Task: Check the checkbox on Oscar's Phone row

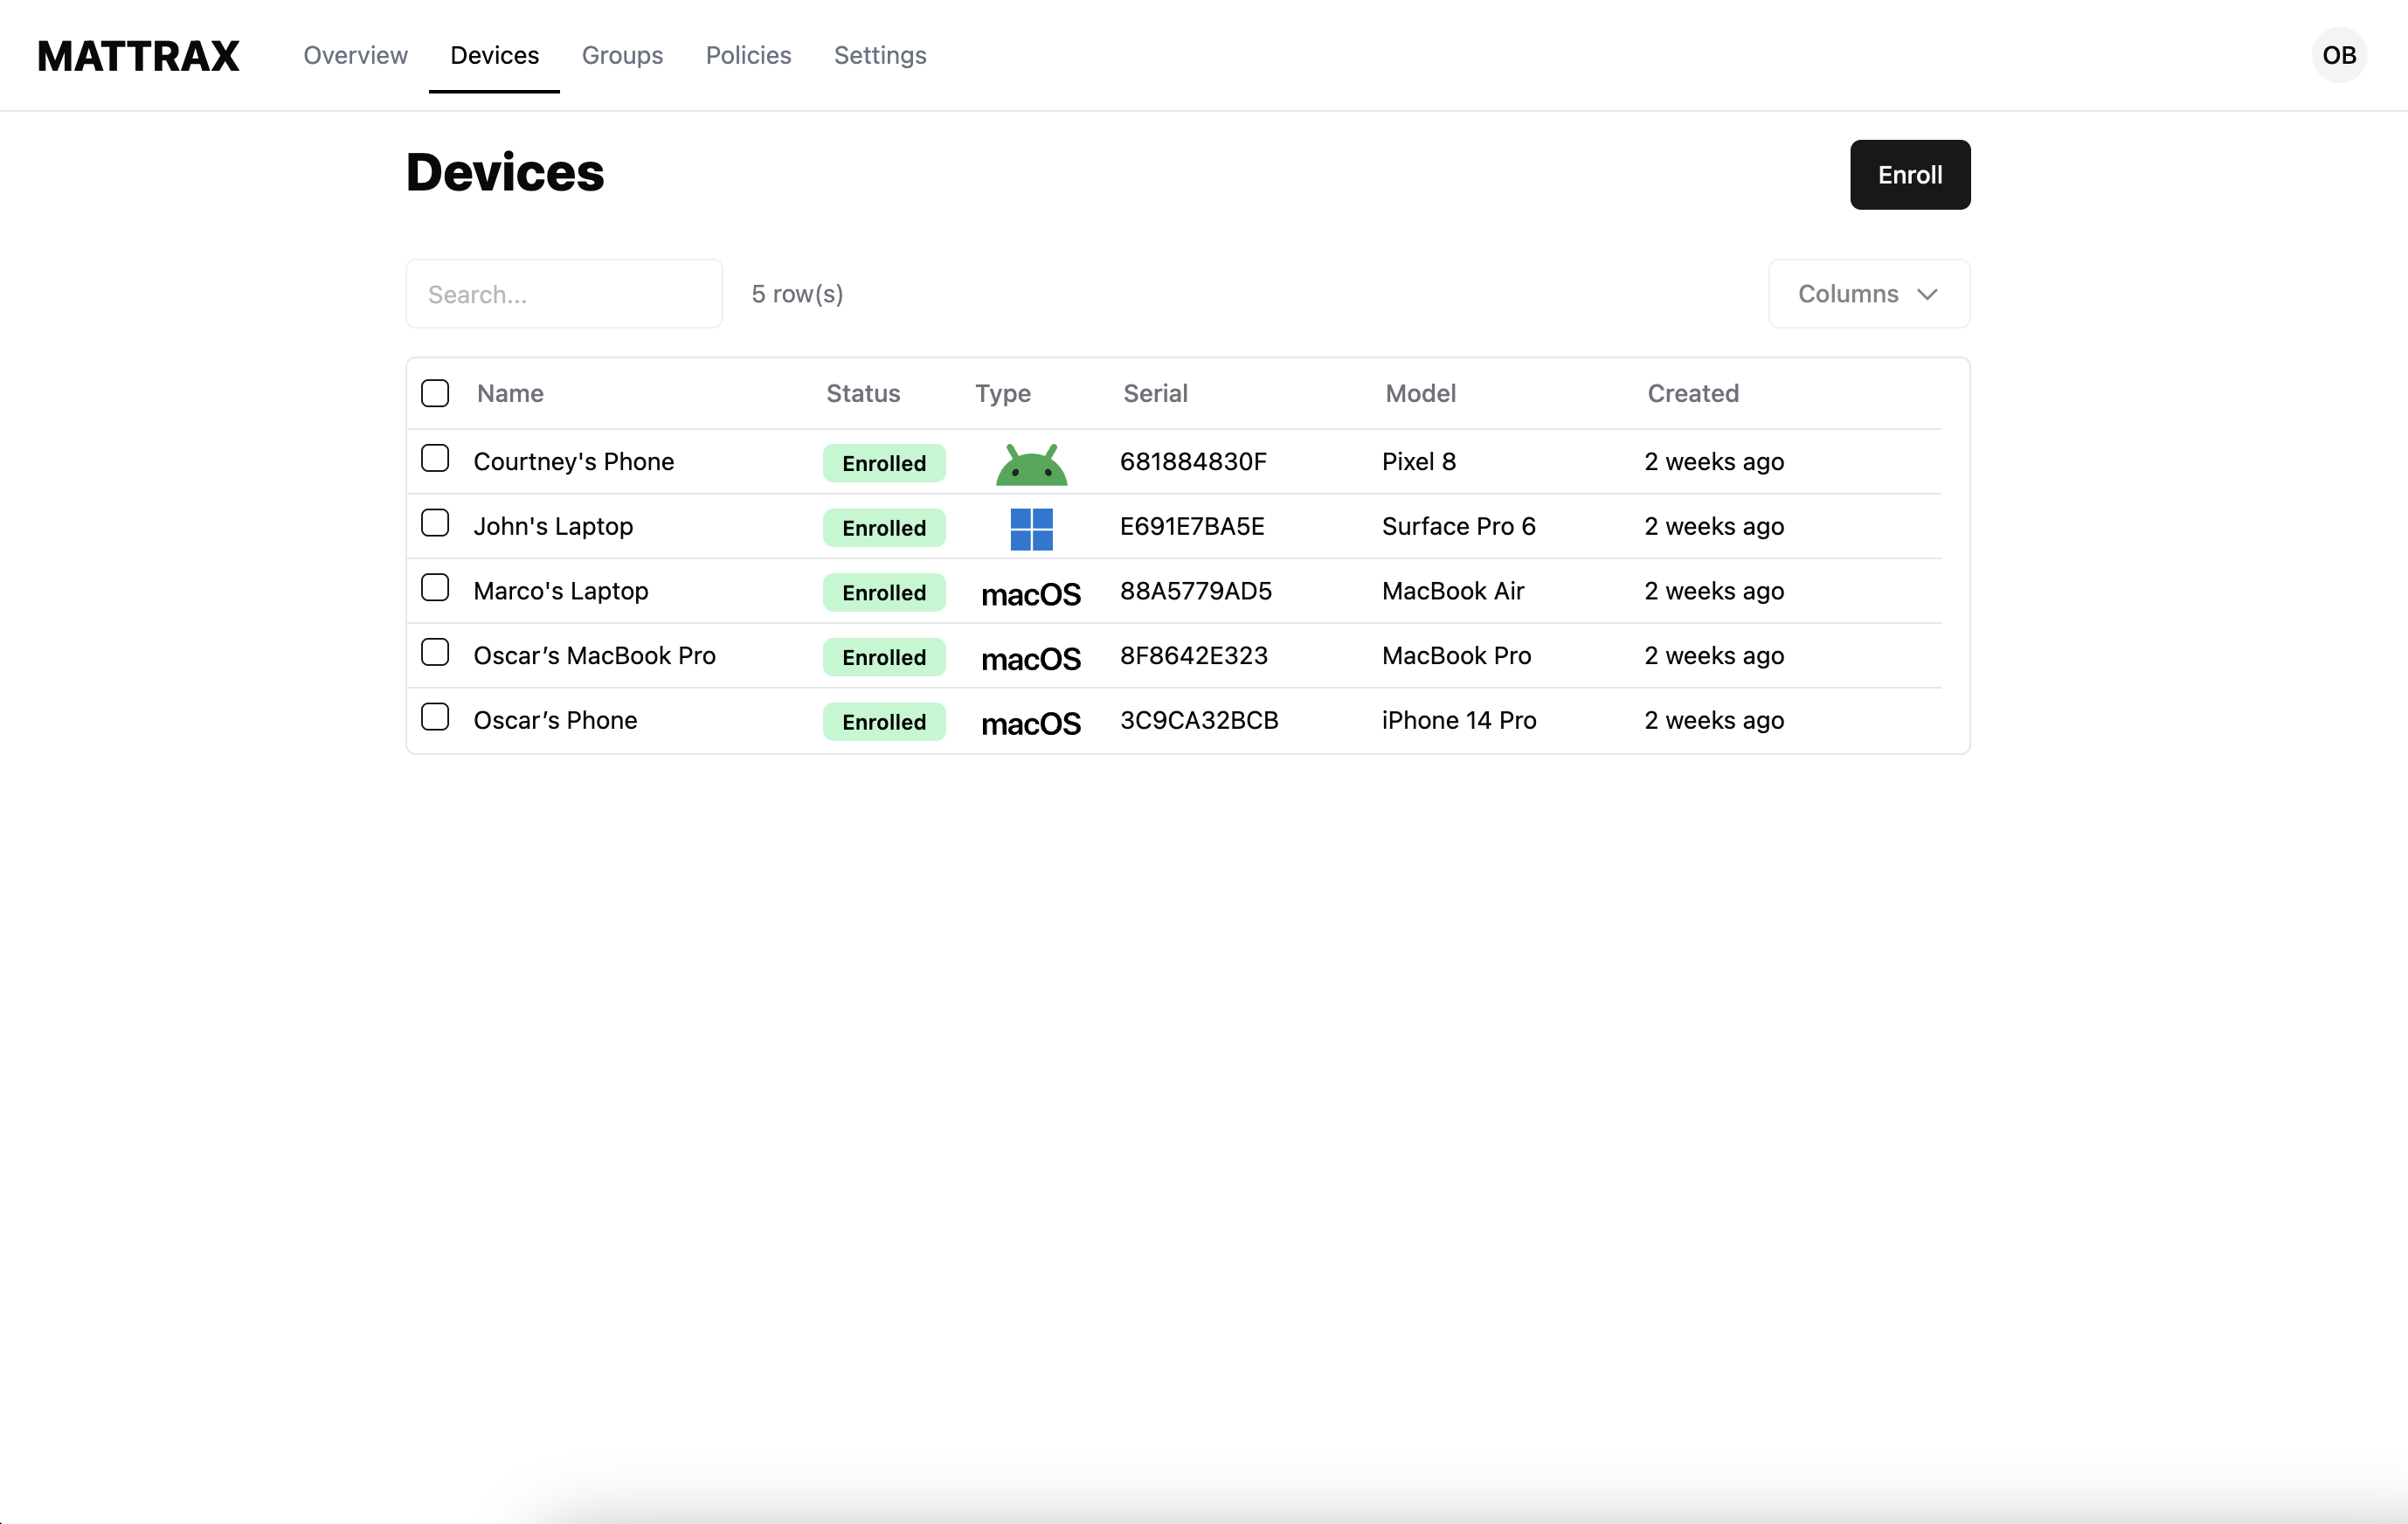Action: click(435, 717)
